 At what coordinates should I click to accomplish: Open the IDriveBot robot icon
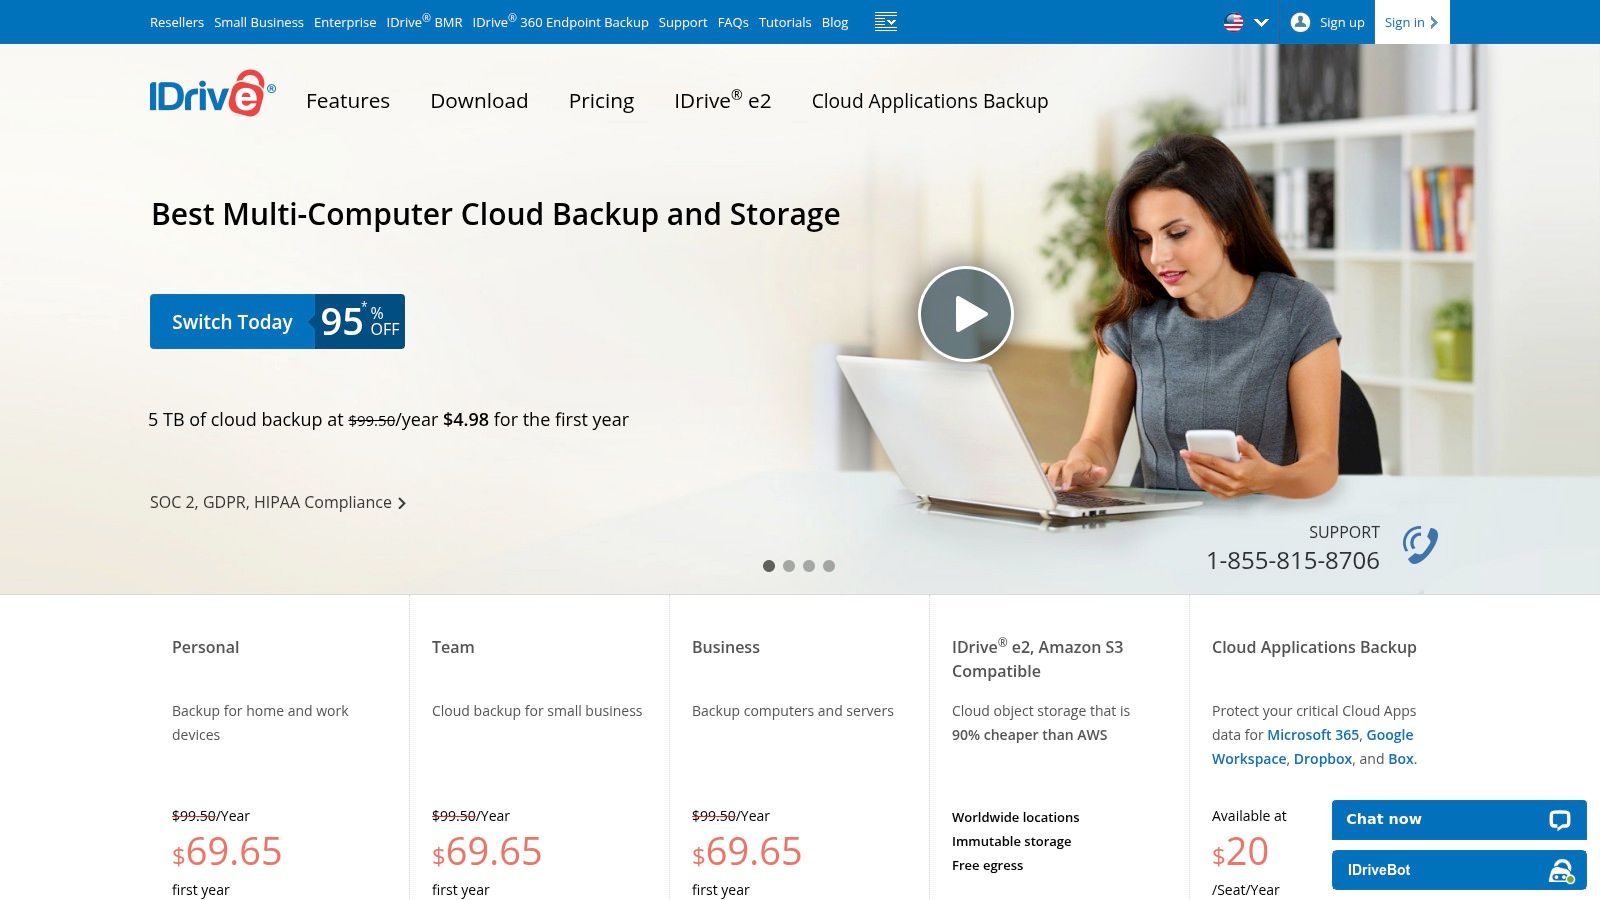pos(1560,871)
